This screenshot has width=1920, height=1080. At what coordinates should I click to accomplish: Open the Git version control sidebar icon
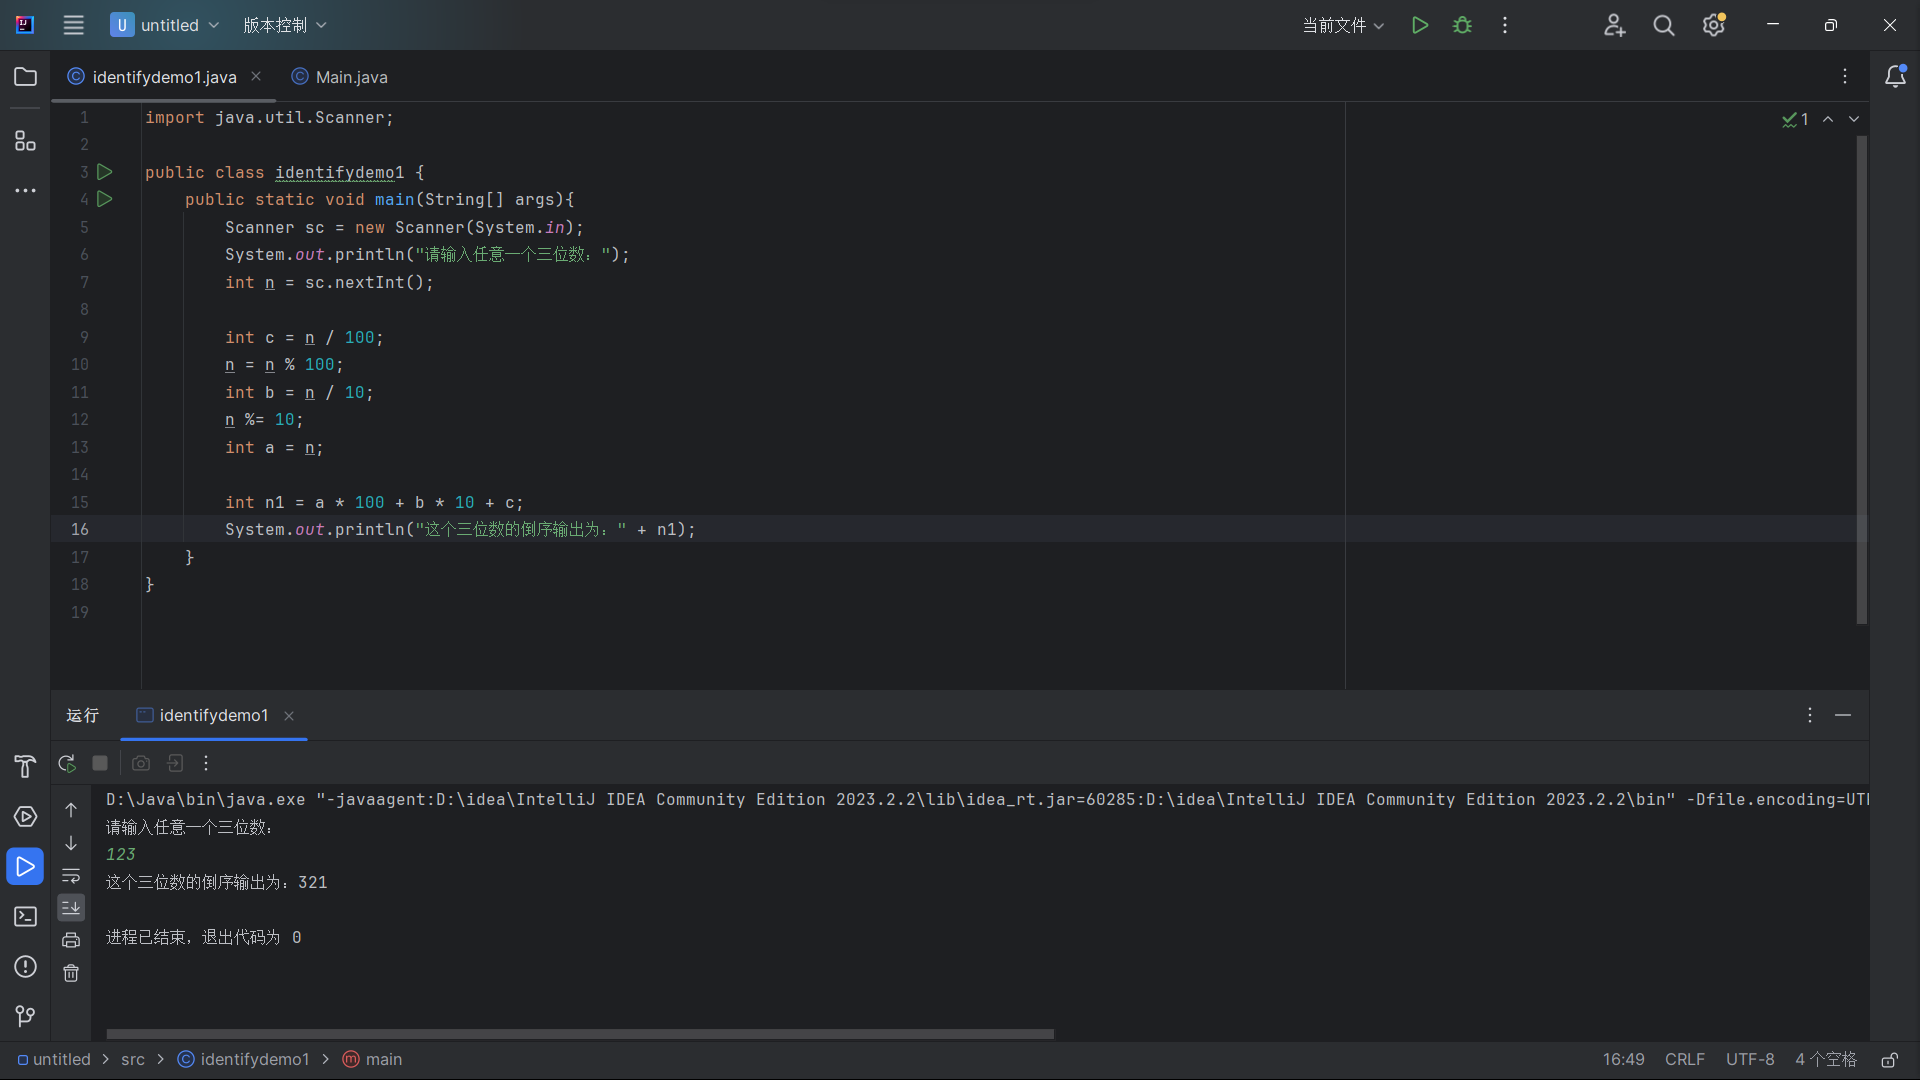[25, 1016]
